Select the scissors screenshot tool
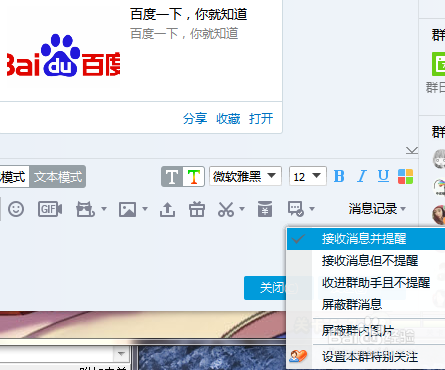 226,209
